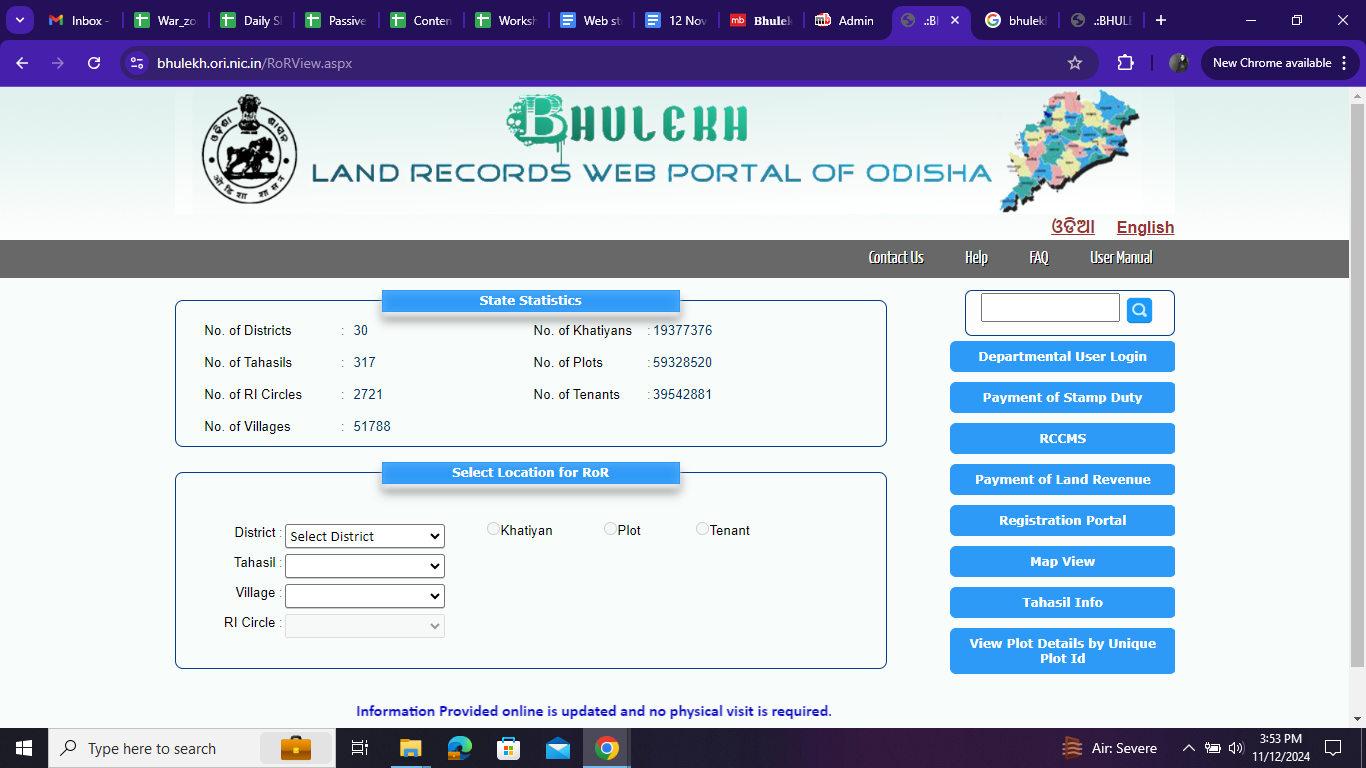
Task: Open Chrome extensions puzzle icon
Action: coord(1125,63)
